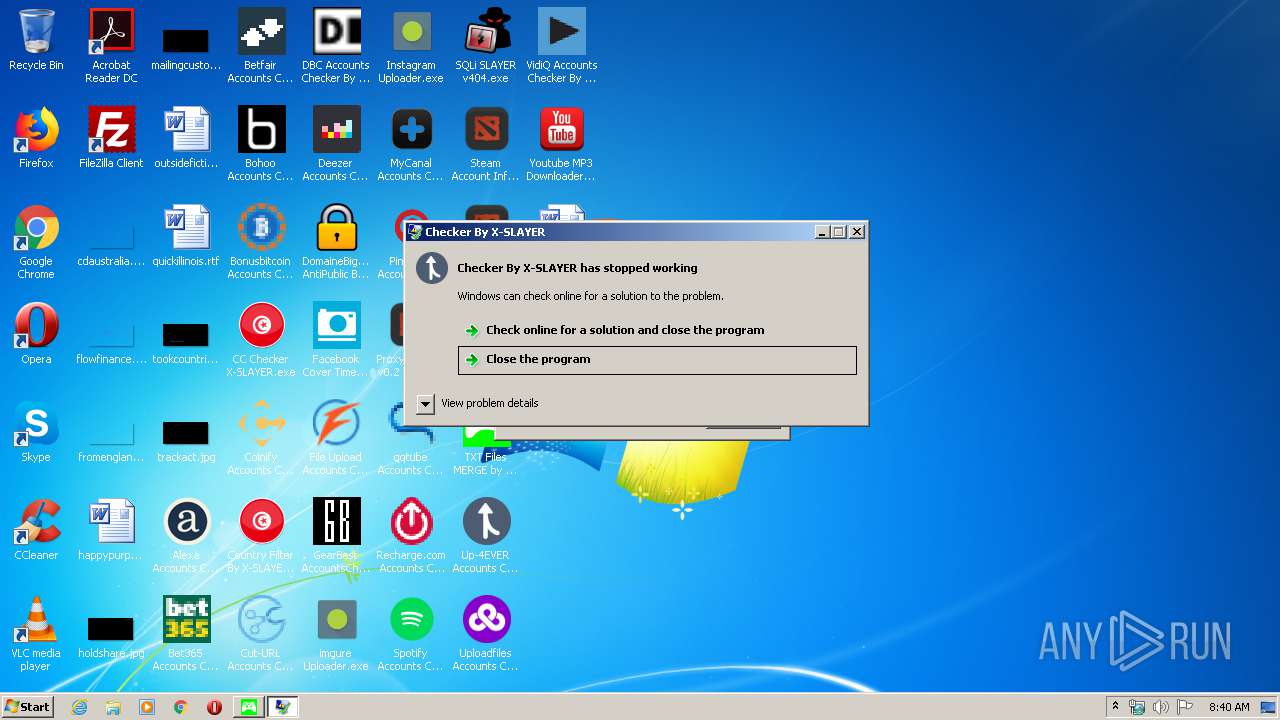Switch to the green taskbar application
The image size is (1280, 720).
(248, 707)
